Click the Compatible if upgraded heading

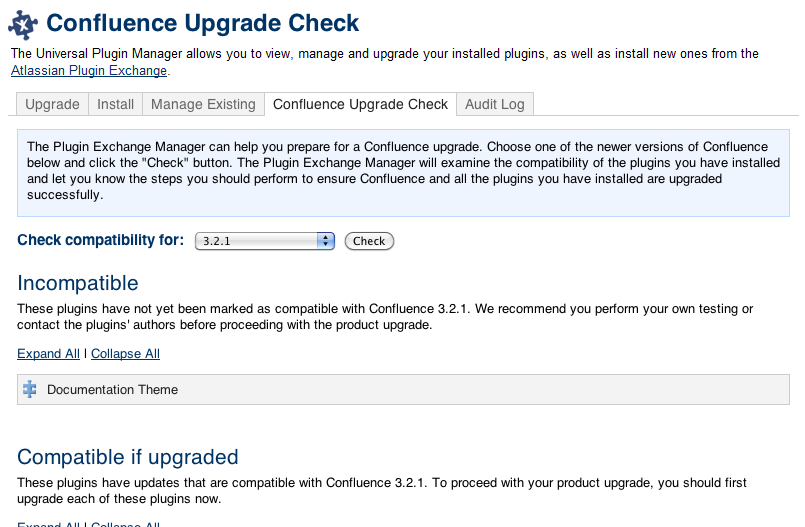click(128, 457)
